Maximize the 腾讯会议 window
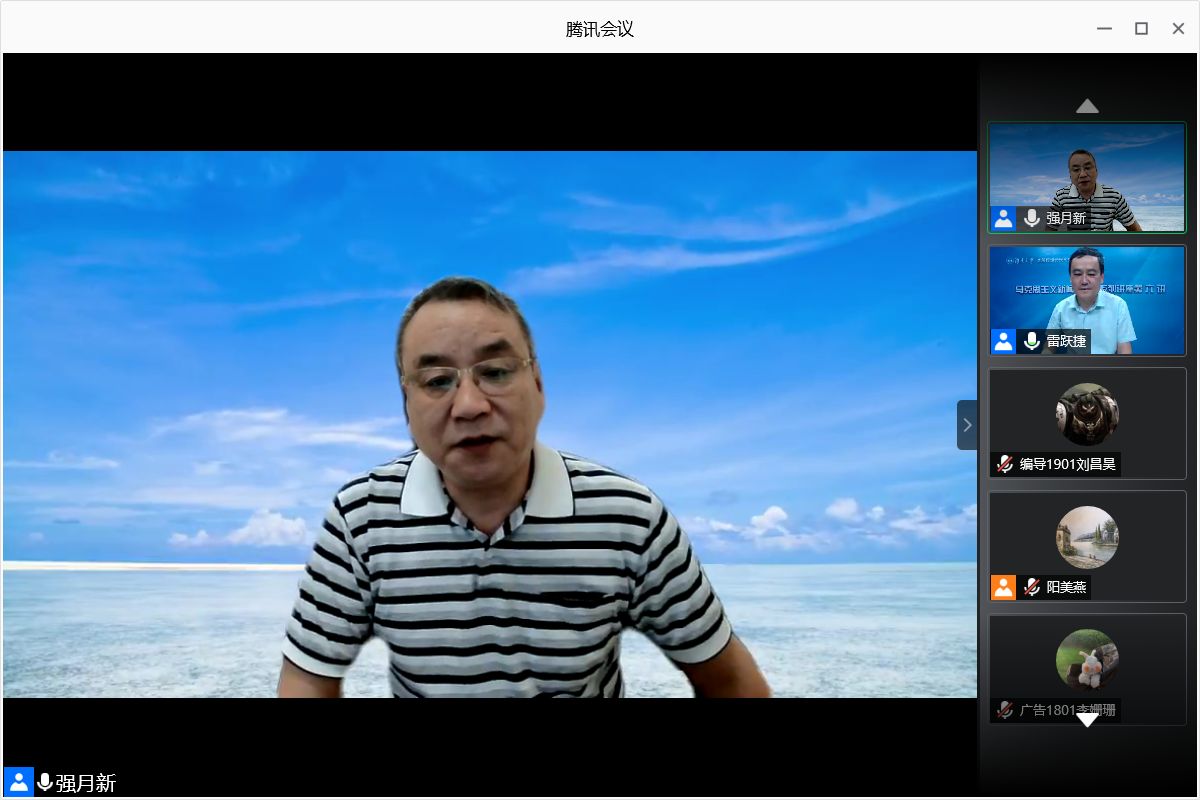Viewport: 1200px width, 800px height. (x=1141, y=29)
